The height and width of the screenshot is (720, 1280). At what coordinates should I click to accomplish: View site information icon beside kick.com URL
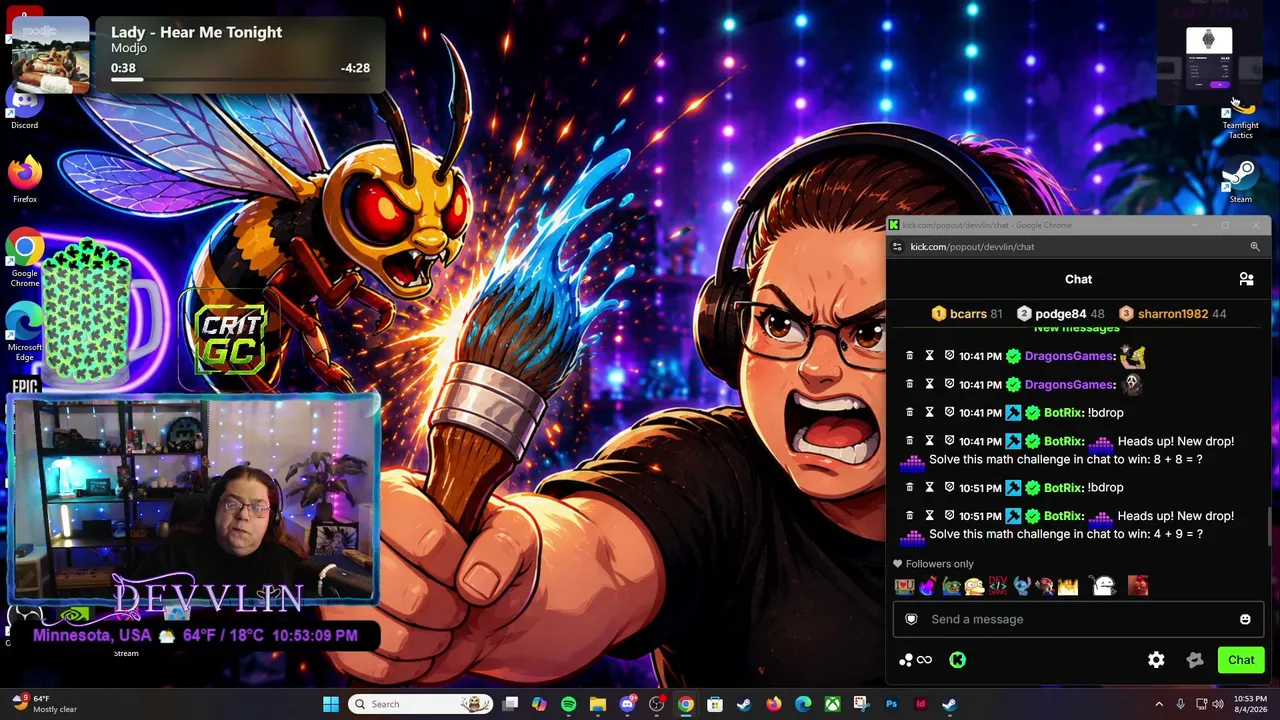(x=897, y=247)
